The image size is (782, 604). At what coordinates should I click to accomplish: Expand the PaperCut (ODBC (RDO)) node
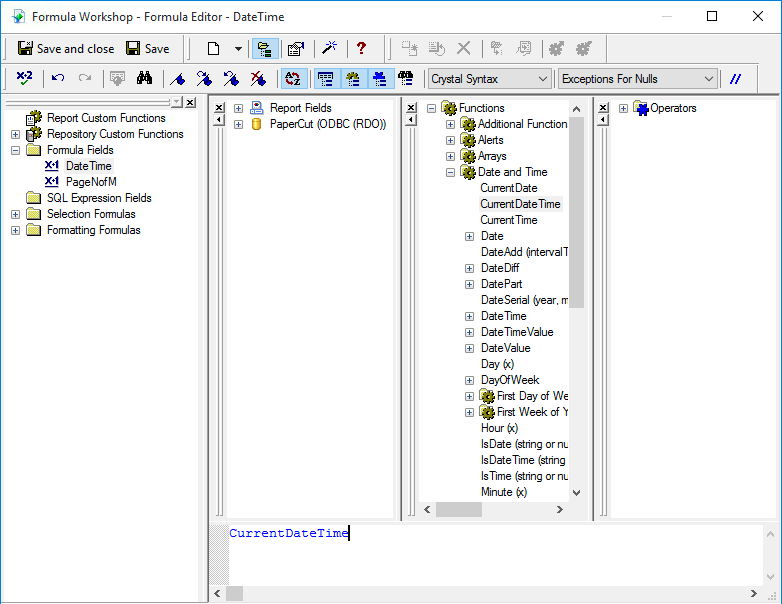238,124
